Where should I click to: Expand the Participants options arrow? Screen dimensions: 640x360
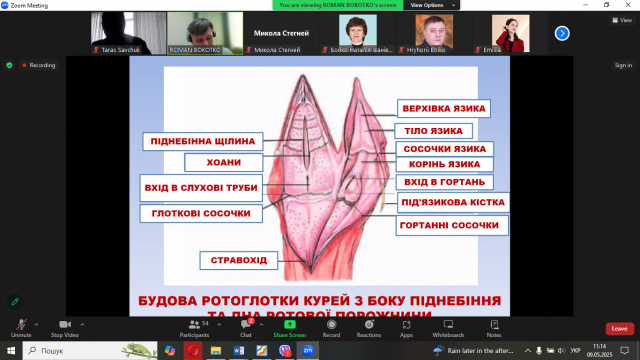[x=219, y=325]
